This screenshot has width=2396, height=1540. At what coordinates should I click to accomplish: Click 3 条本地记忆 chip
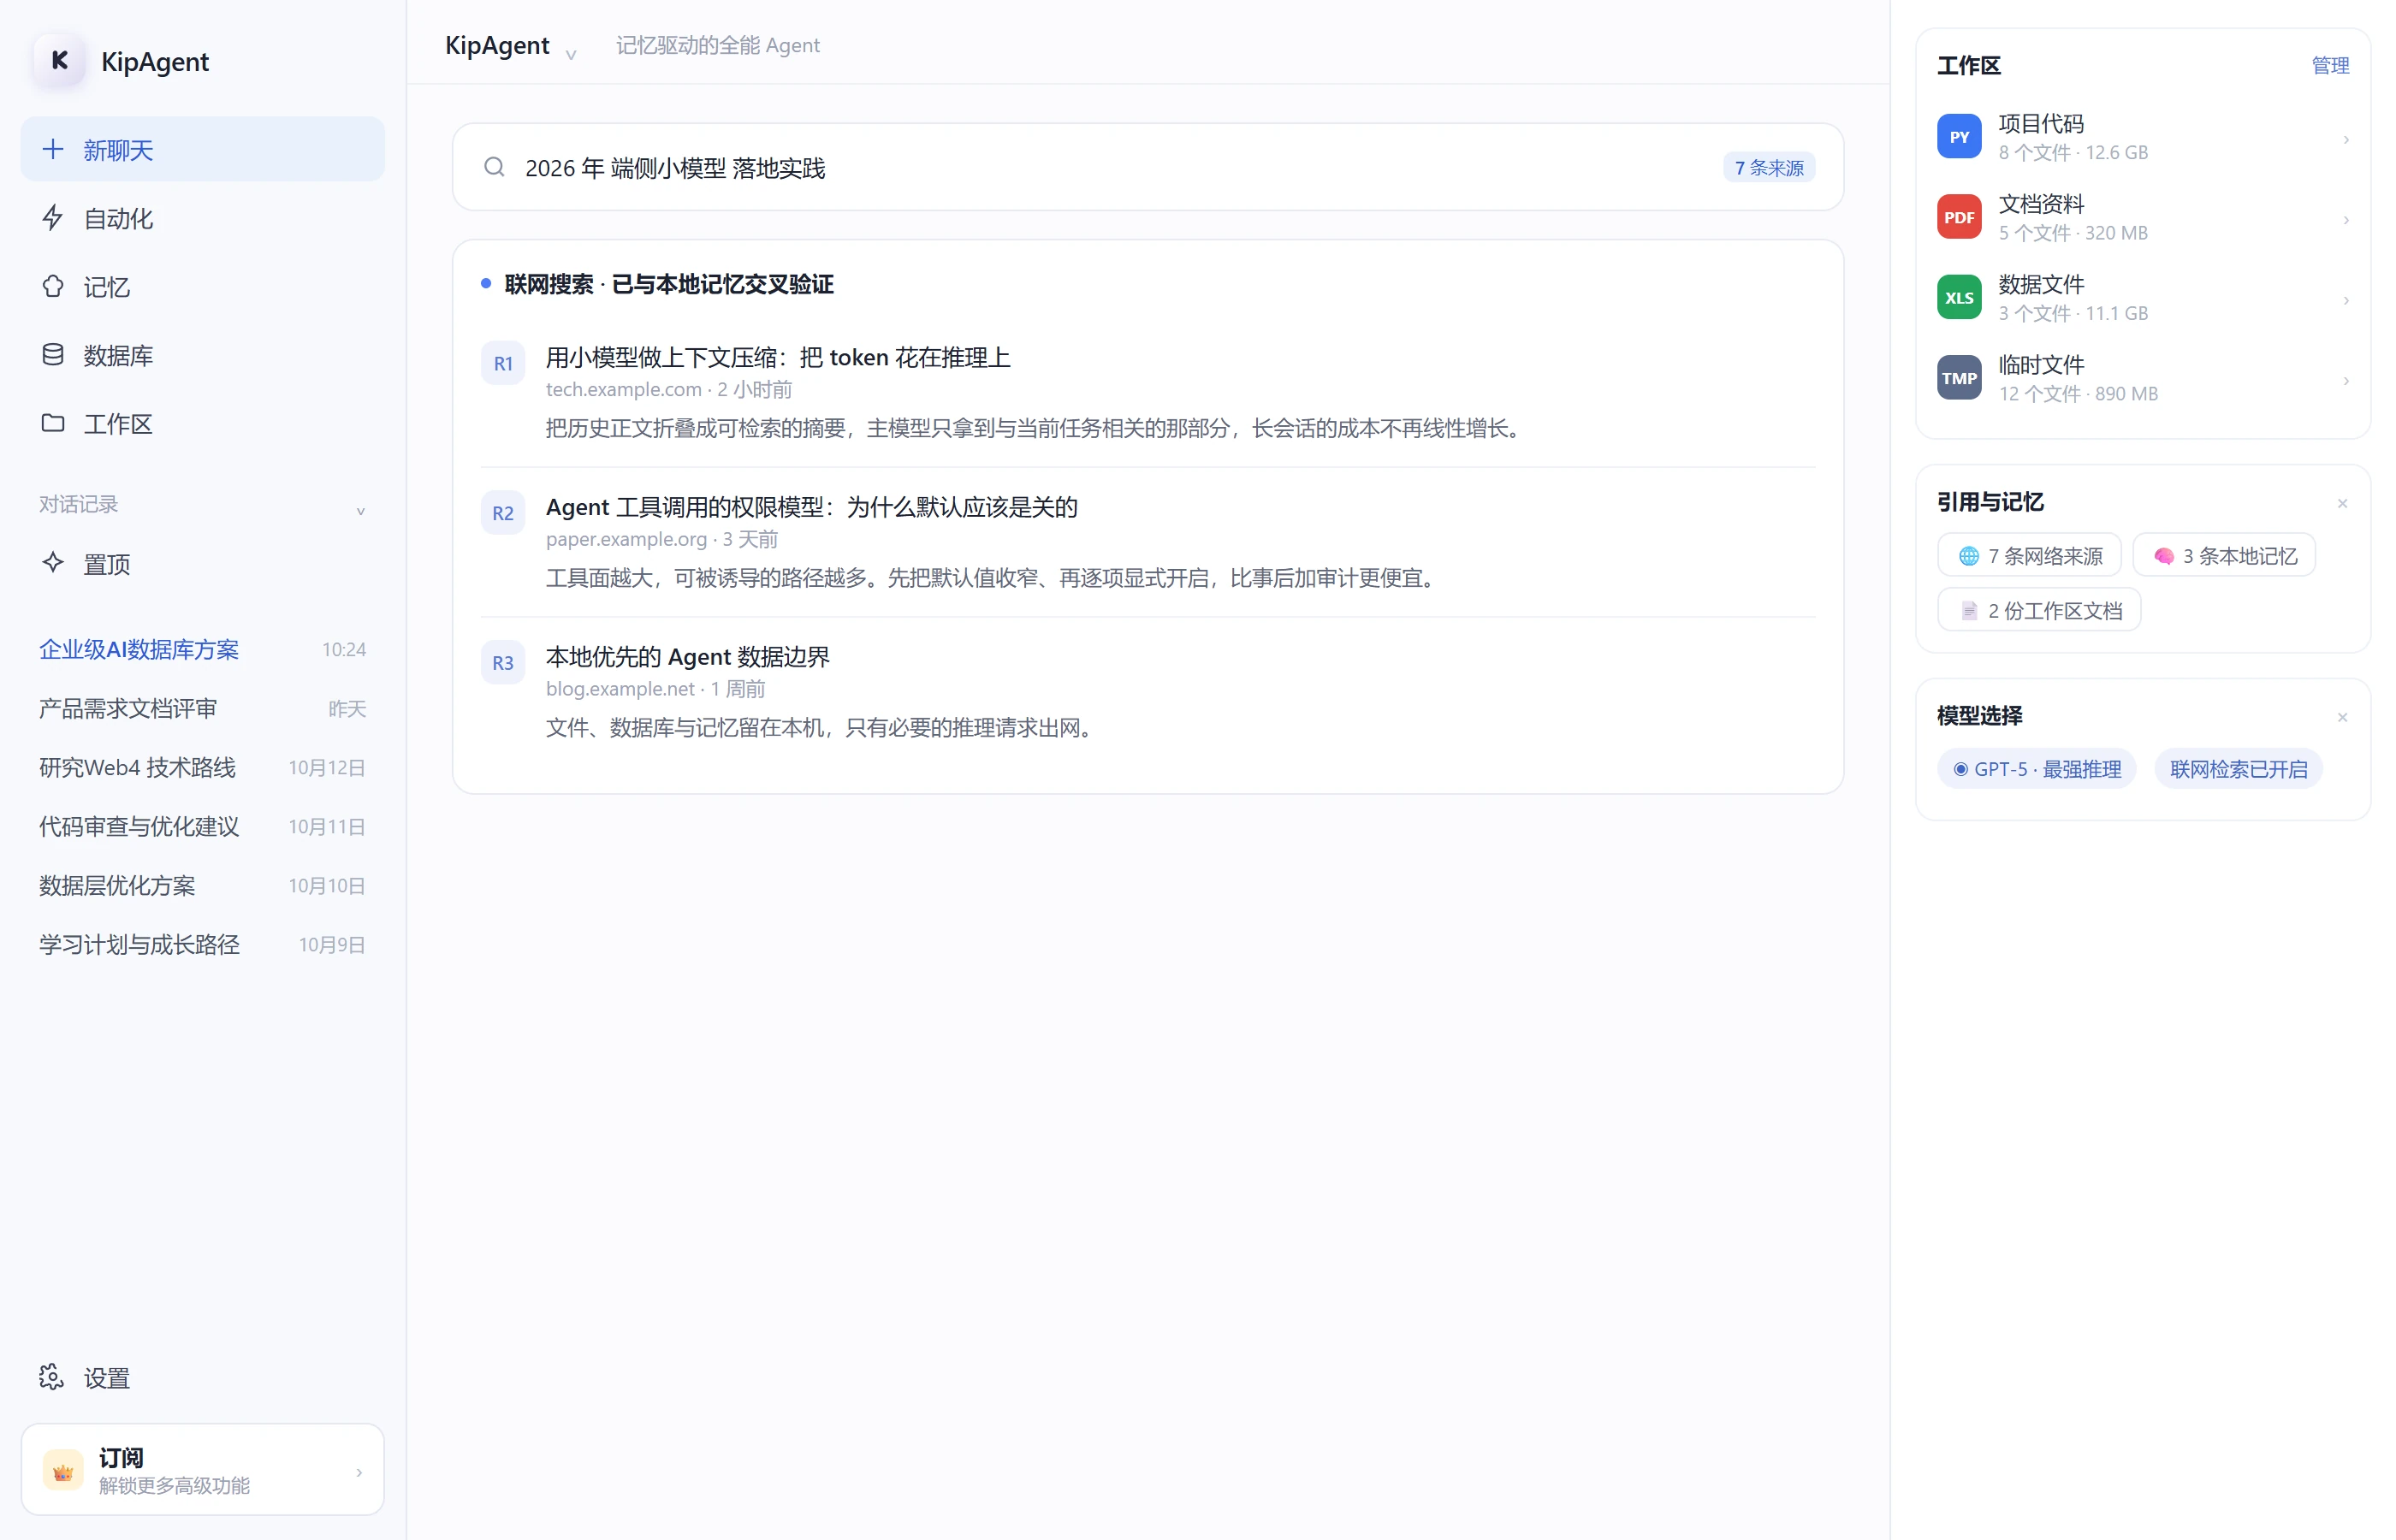[2223, 555]
